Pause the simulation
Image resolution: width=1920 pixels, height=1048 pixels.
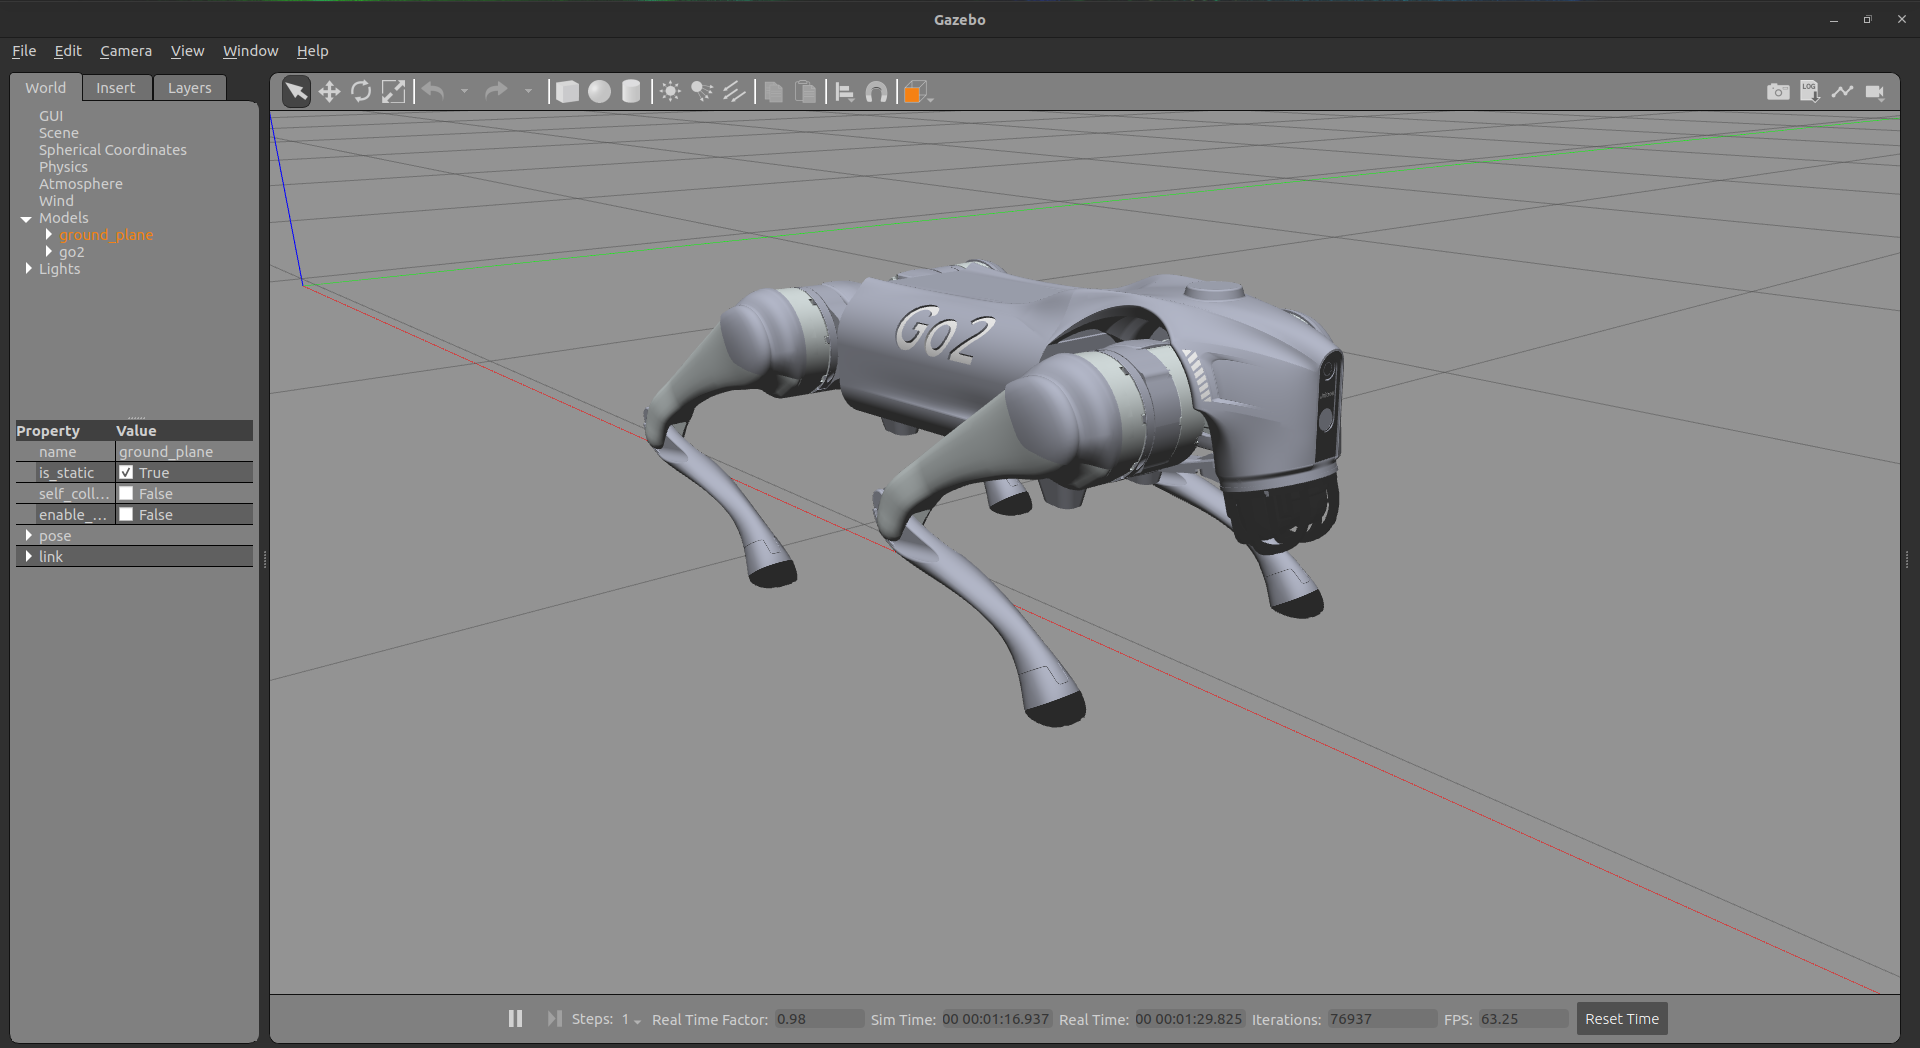[x=515, y=1018]
